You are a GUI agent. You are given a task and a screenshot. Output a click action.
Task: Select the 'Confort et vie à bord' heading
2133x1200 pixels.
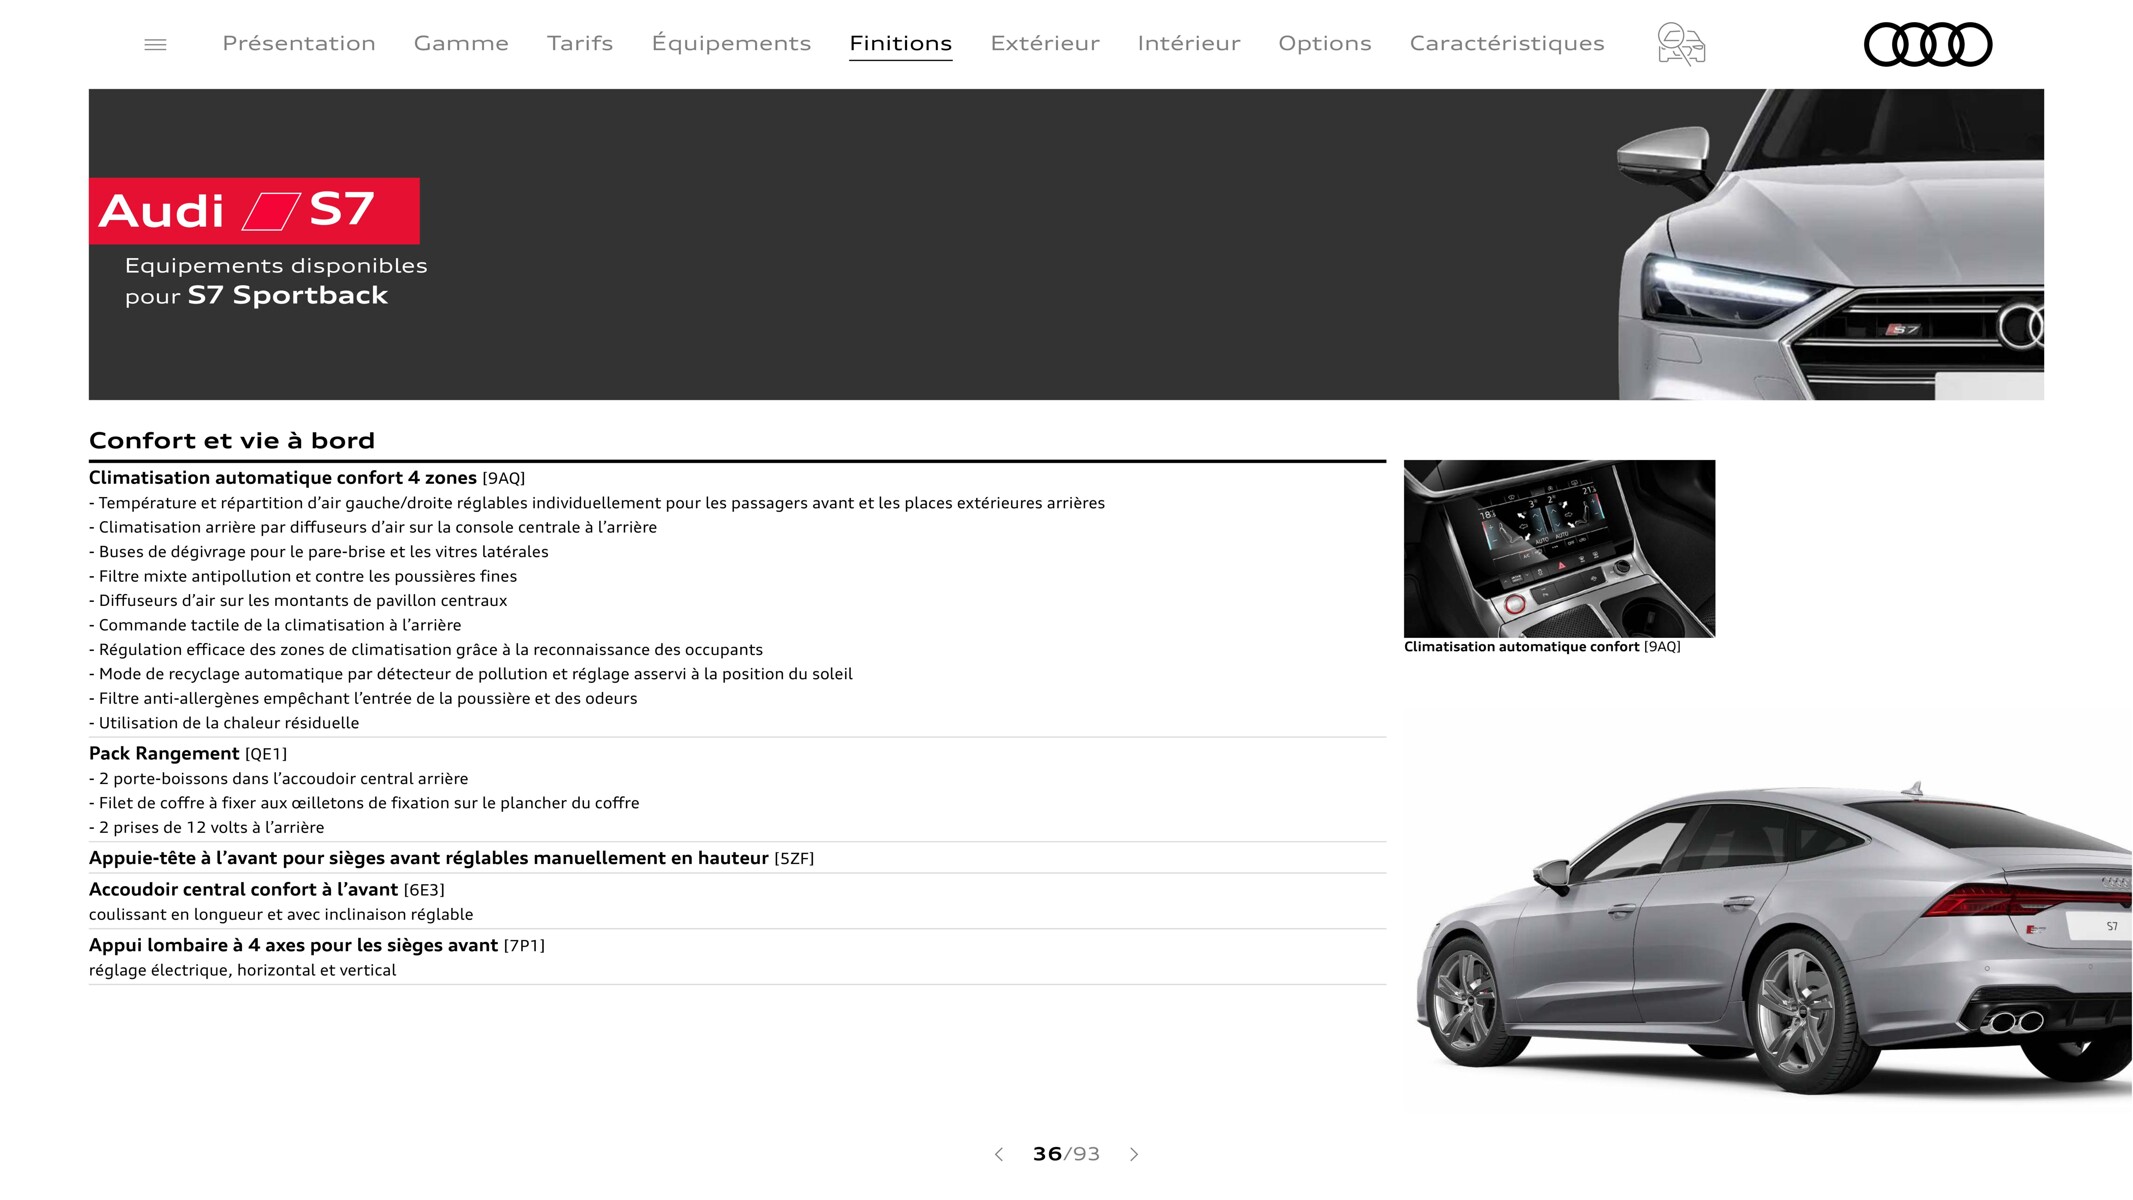click(x=232, y=441)
